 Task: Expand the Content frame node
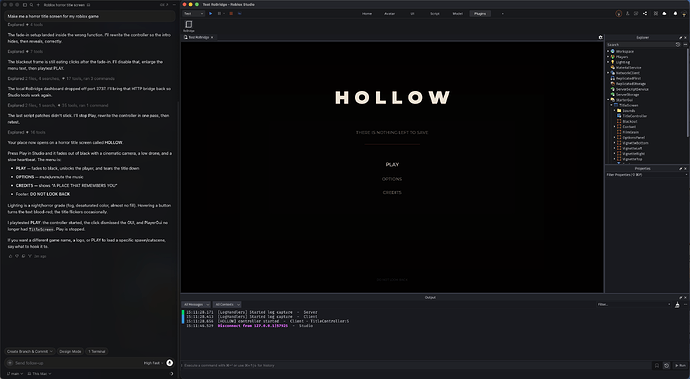click(614, 127)
